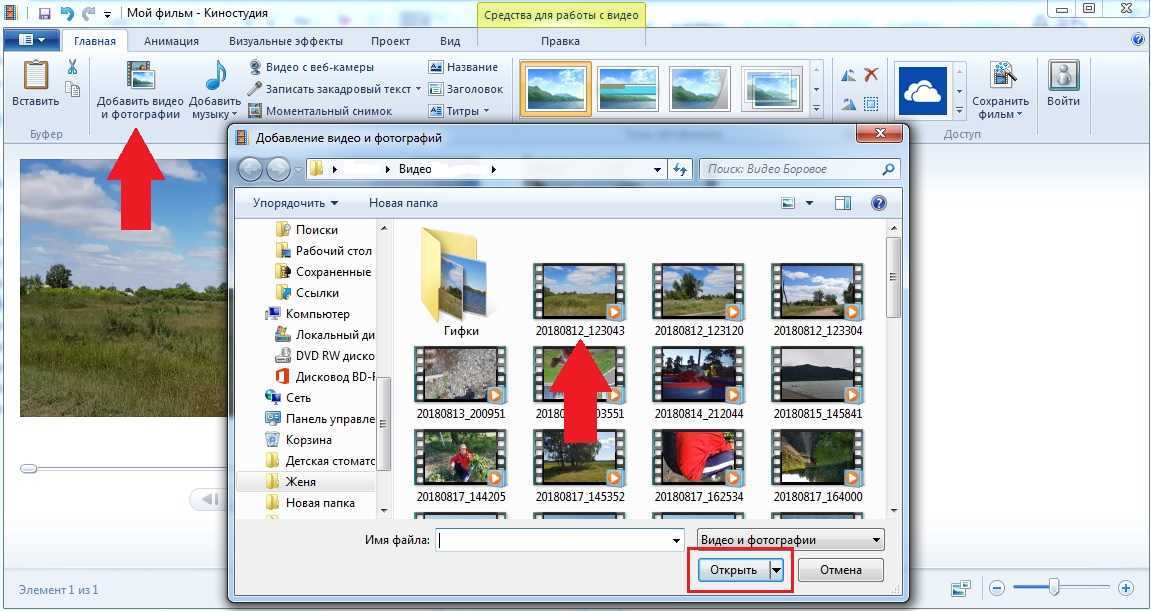The image size is (1151, 611).
Task: Click the refresh arrows next to address bar
Action: 680,169
